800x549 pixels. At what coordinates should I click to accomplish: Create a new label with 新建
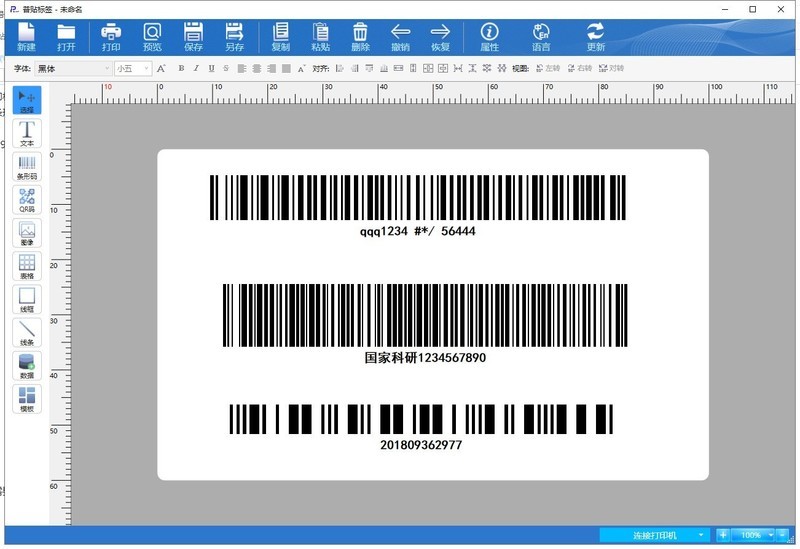tap(26, 37)
